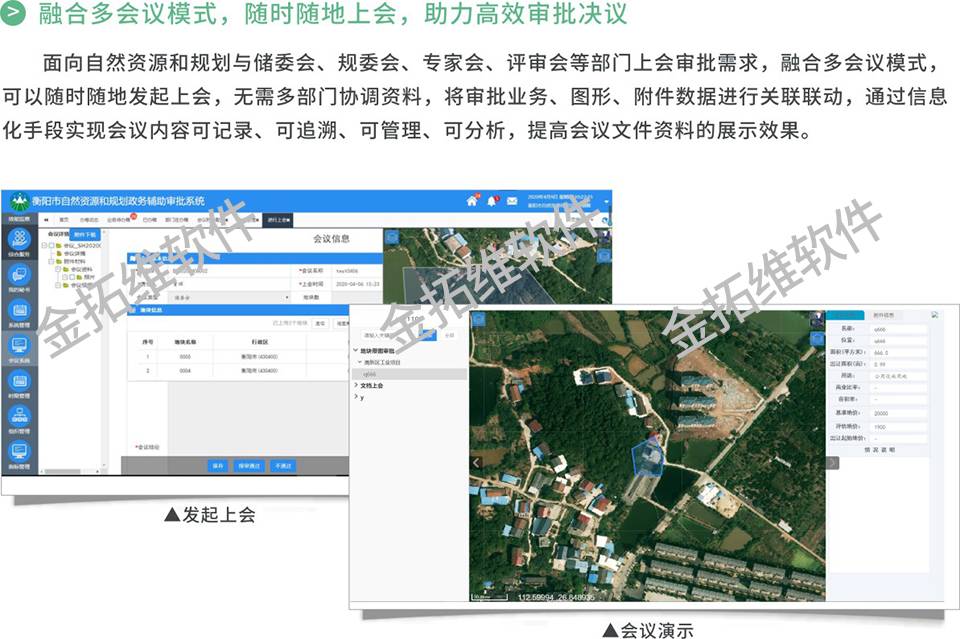Open the meeting type dropdown in 会议信息
The width and height of the screenshot is (960, 639).
pos(229,297)
